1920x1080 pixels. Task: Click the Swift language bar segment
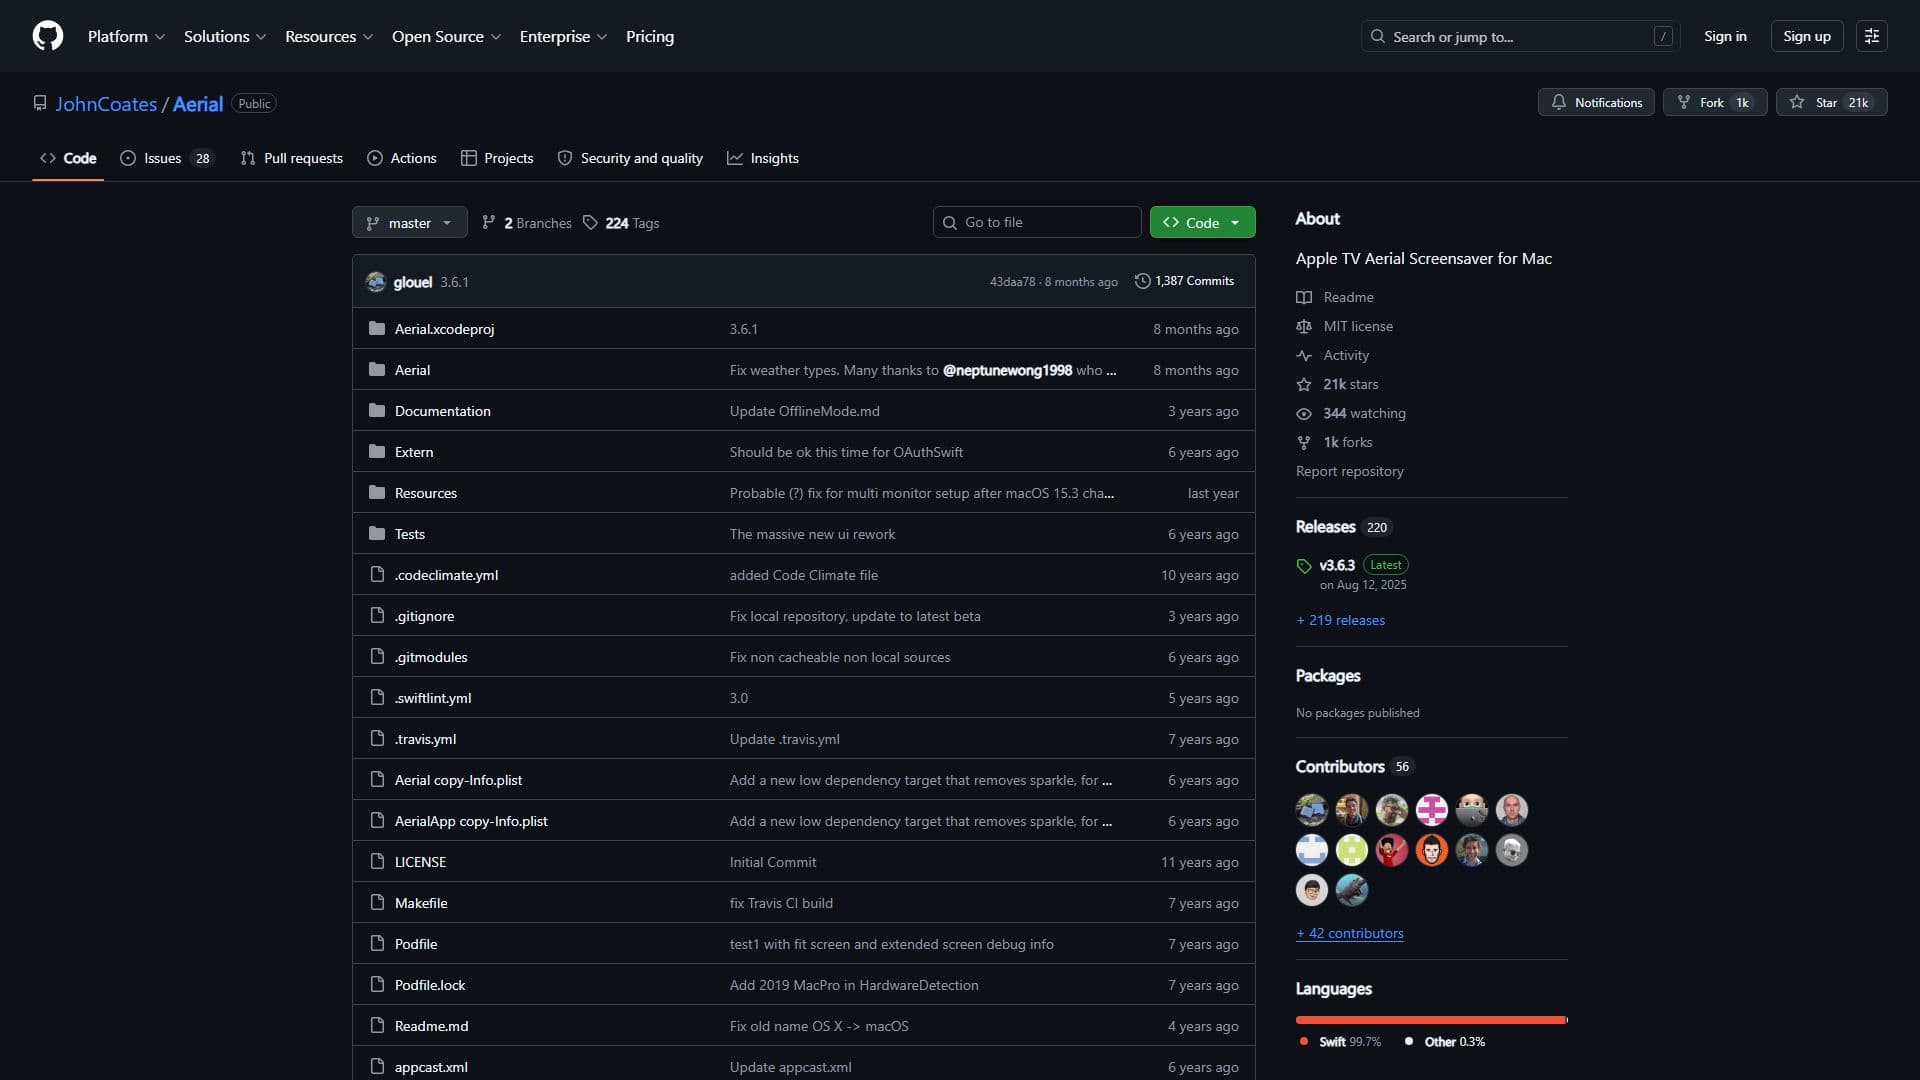click(x=1430, y=1019)
